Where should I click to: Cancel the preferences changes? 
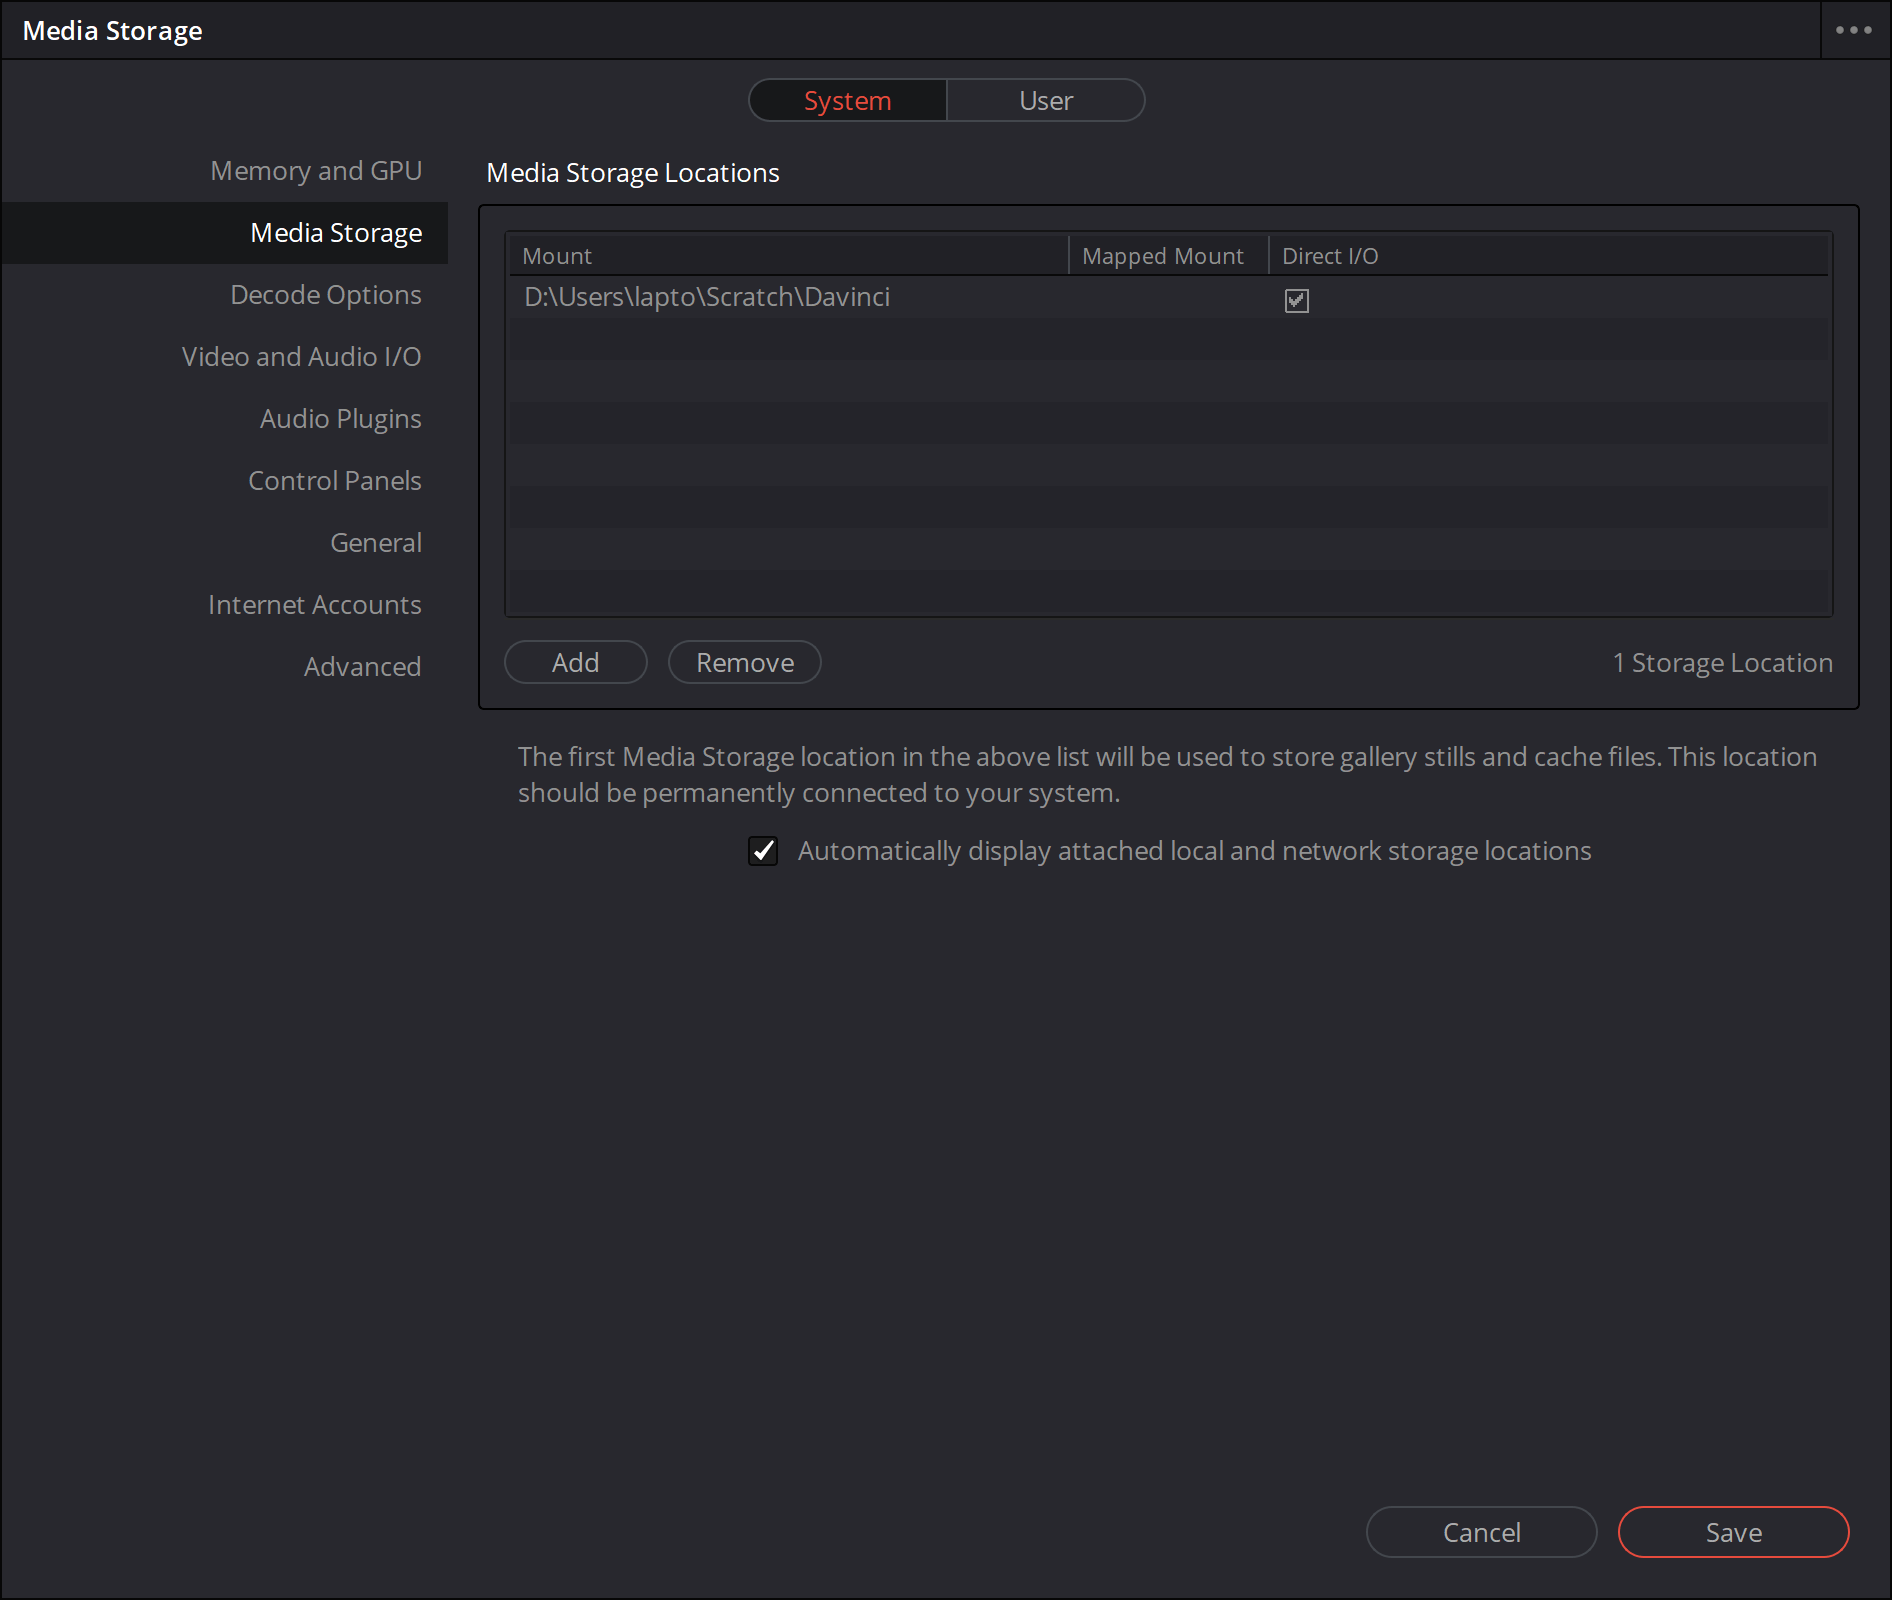(1481, 1532)
